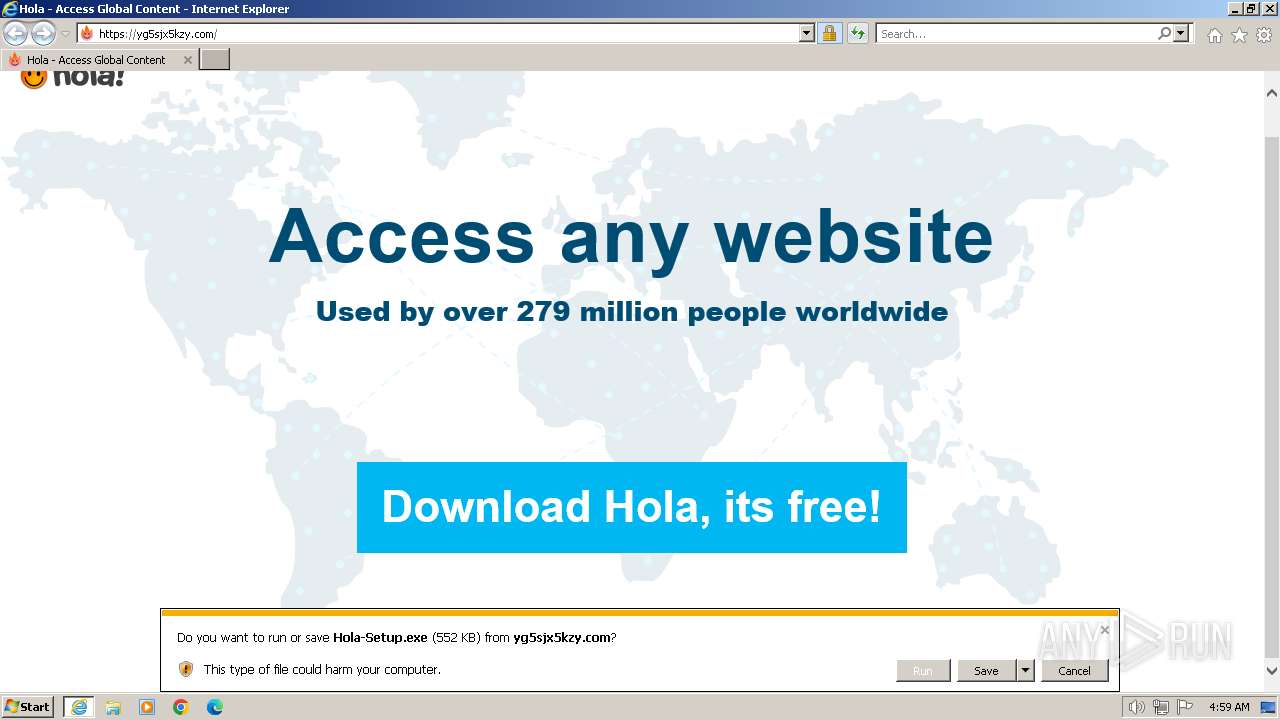This screenshot has height=720, width=1280.
Task: Close the Hola tab
Action: pos(187,60)
